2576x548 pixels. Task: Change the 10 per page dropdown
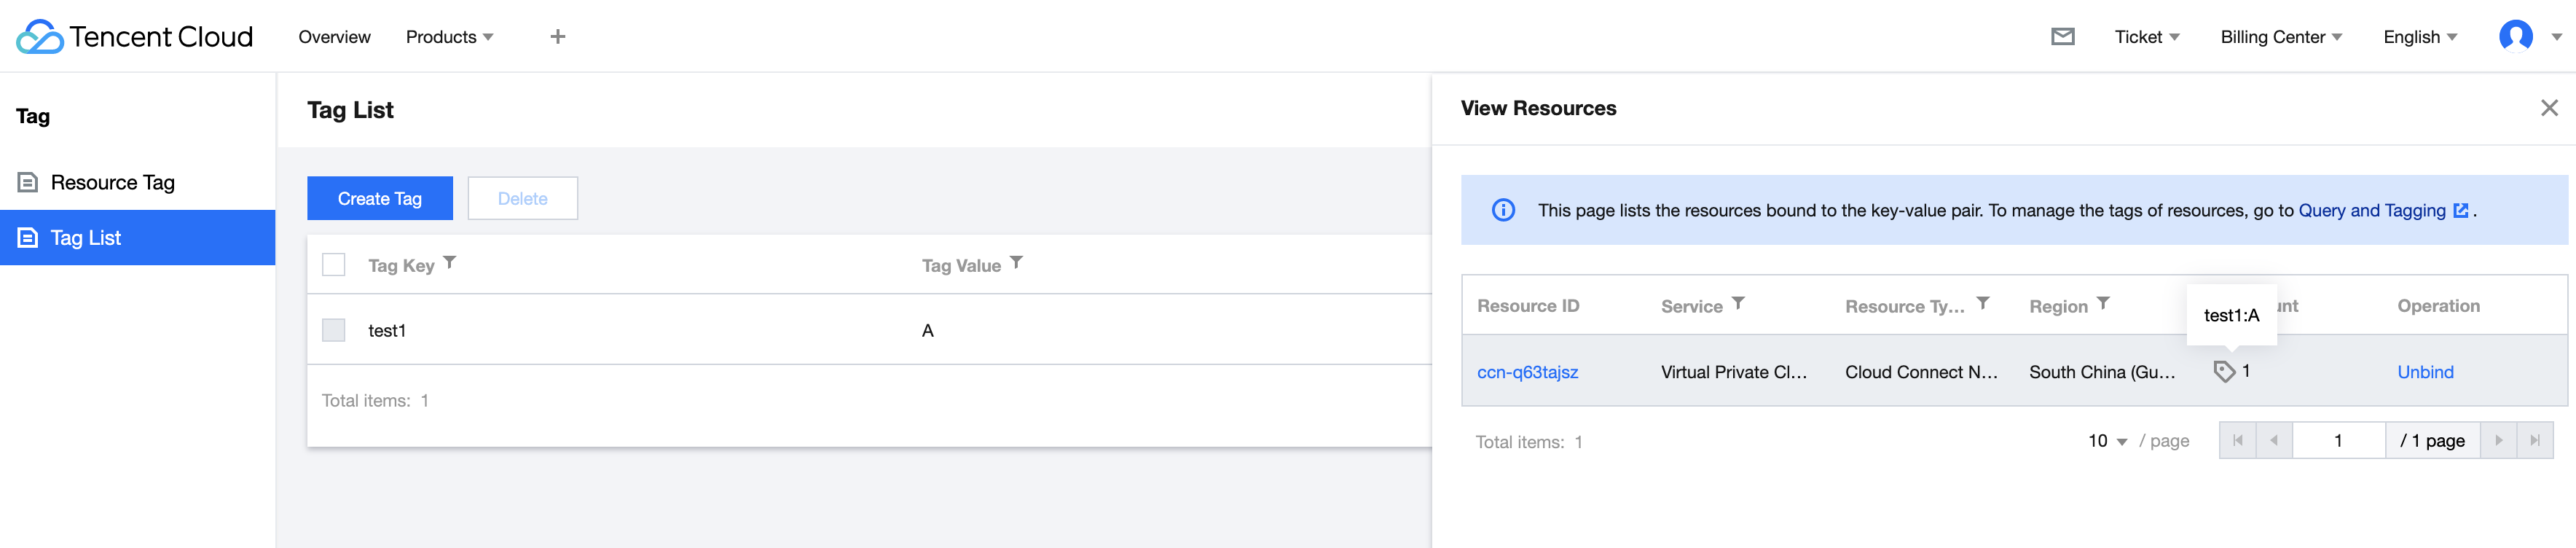pos(2107,441)
